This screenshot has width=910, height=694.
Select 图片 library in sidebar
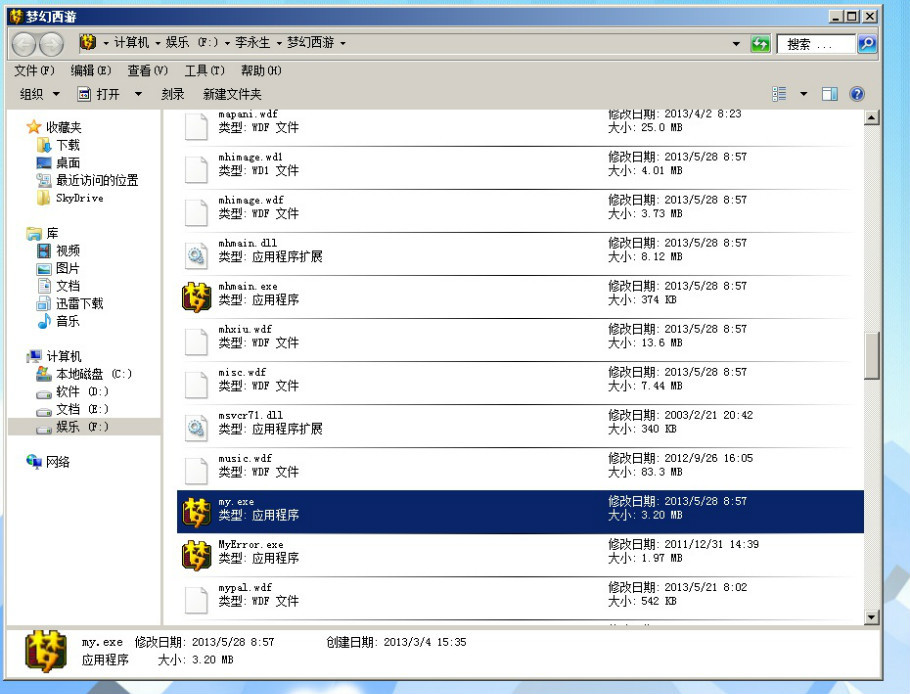click(68, 268)
